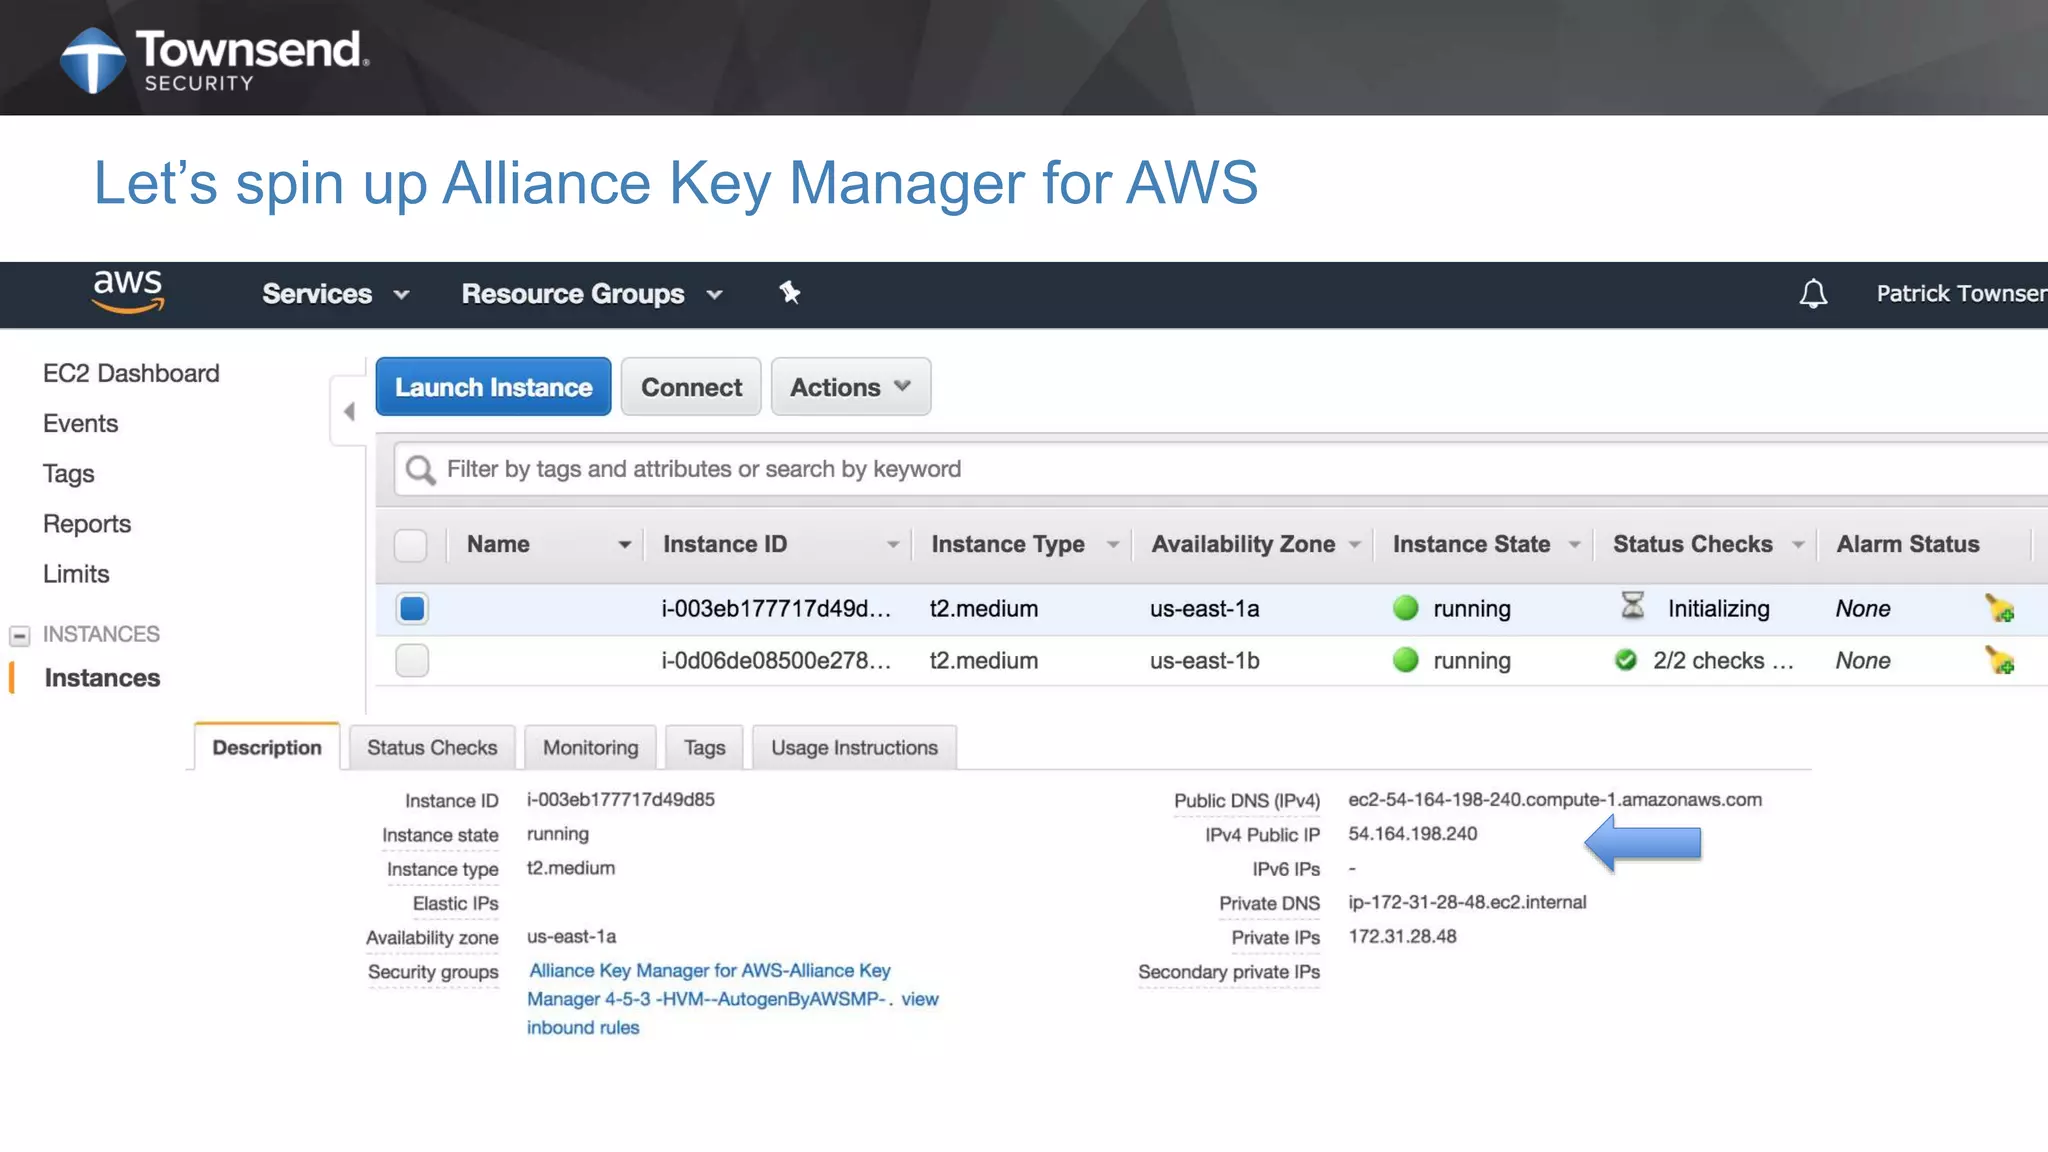Click the Launch Instance button

(x=493, y=387)
